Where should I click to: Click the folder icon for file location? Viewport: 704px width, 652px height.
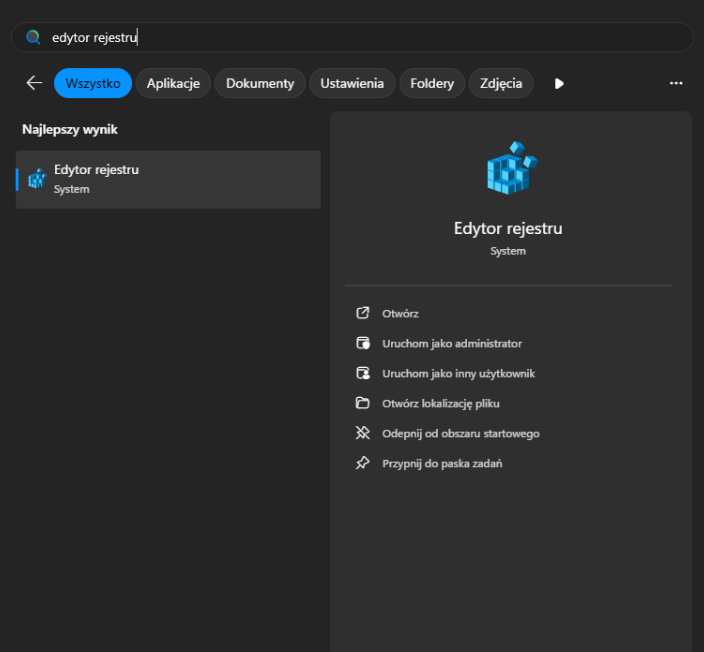(x=363, y=403)
